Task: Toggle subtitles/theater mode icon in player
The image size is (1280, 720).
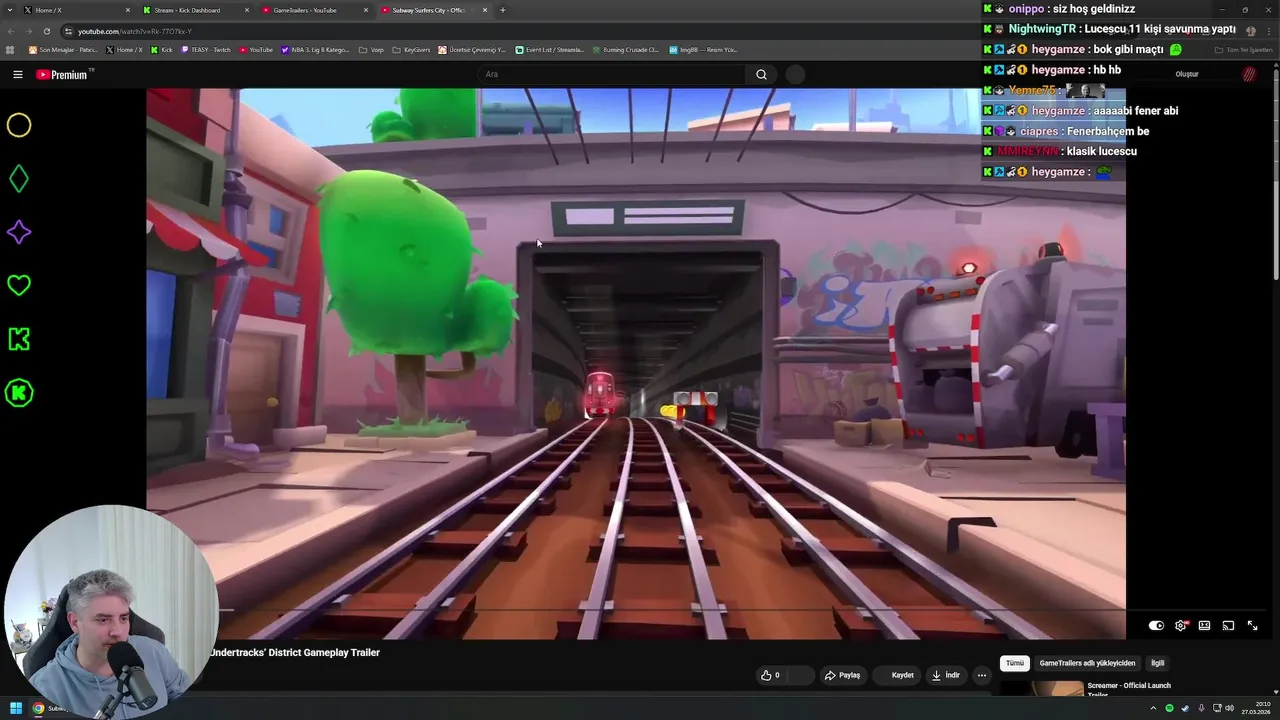Action: pos(1204,626)
